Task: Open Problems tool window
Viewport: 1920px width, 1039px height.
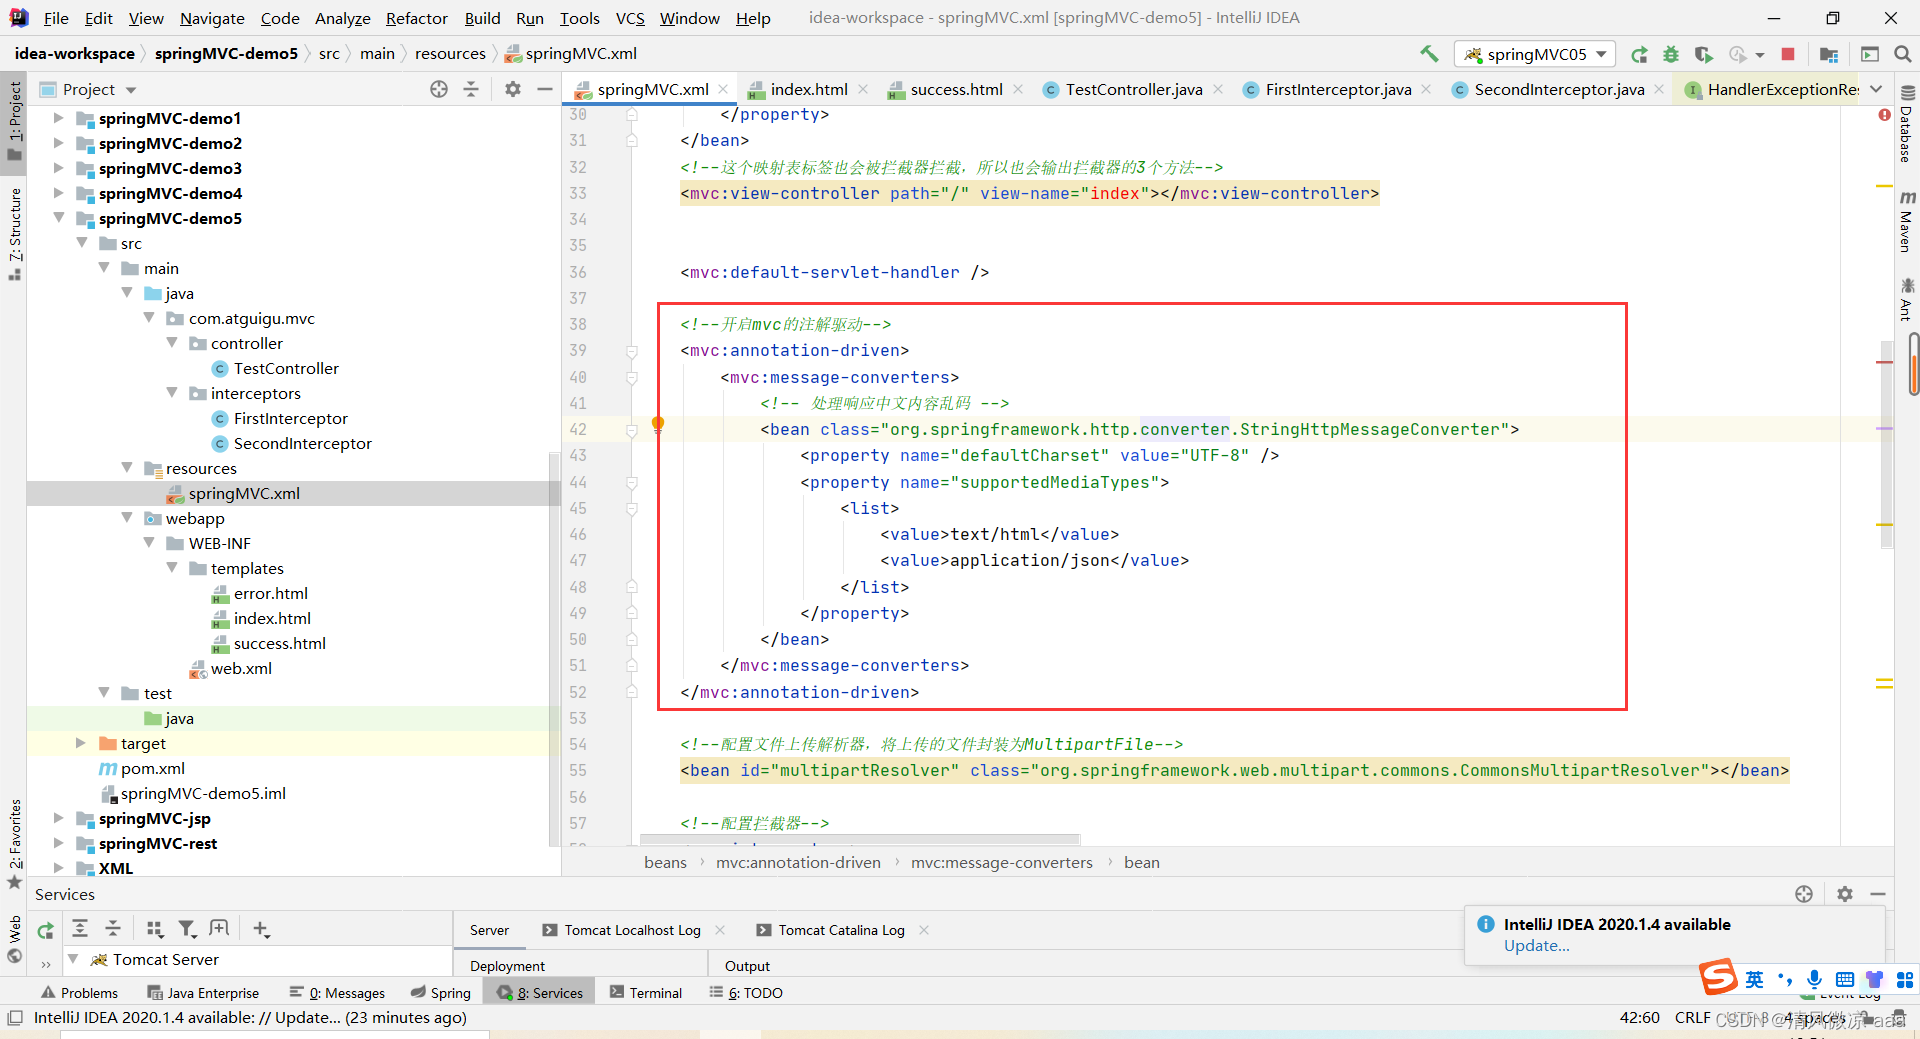Action: click(80, 993)
